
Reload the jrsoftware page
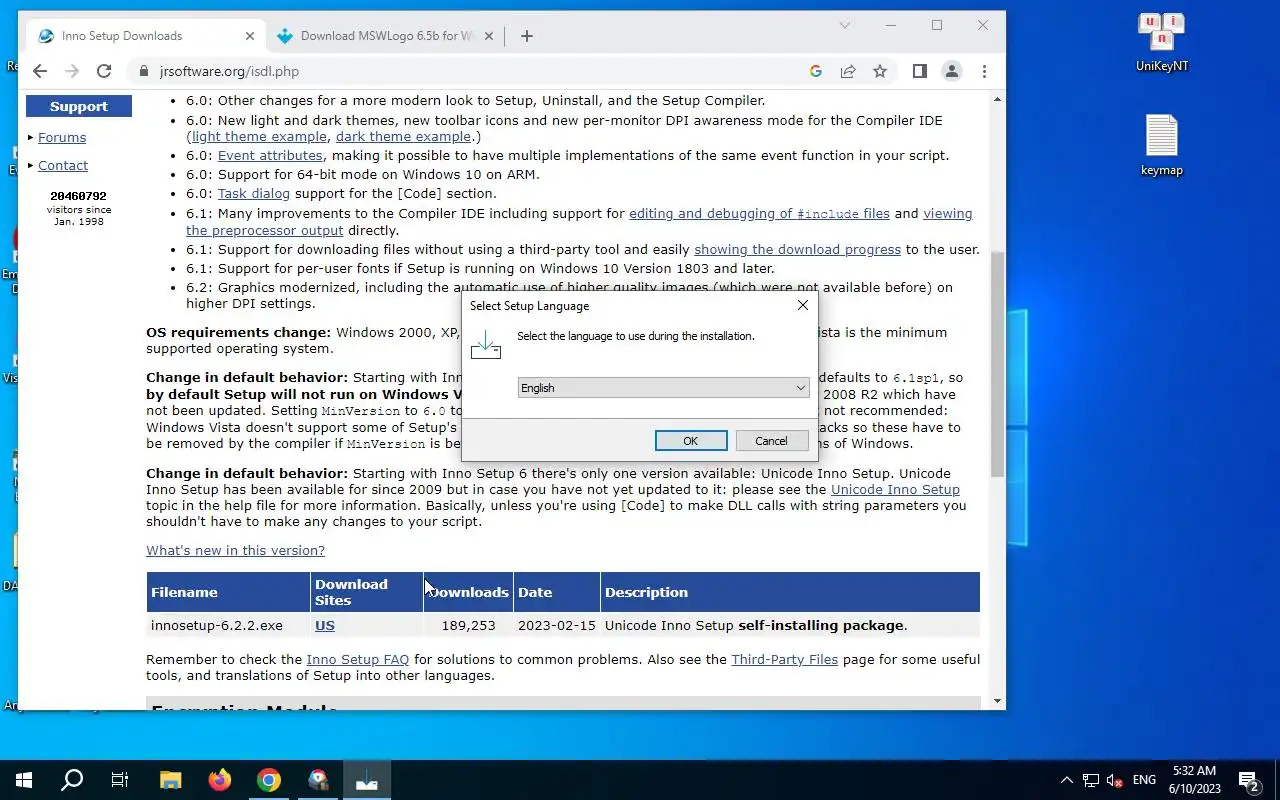point(103,71)
